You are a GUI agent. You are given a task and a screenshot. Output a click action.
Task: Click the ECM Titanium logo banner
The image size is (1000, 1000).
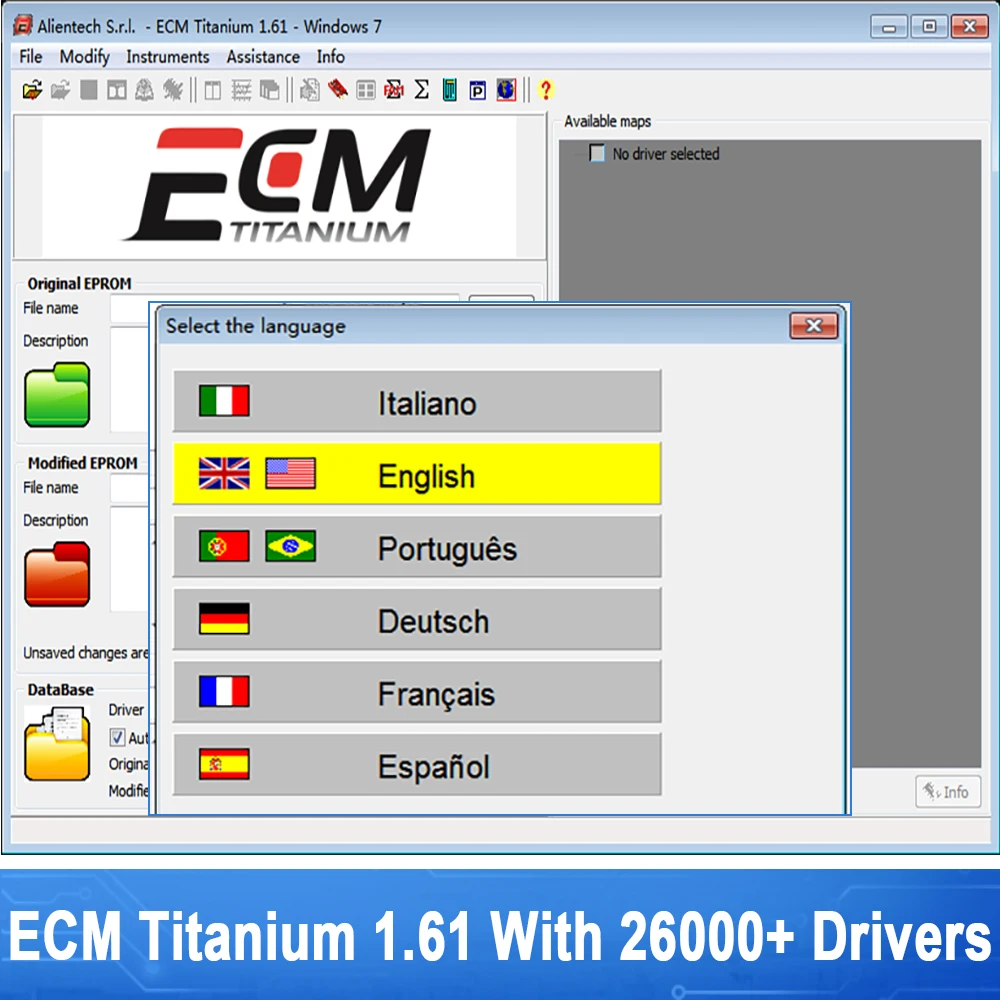tap(279, 187)
